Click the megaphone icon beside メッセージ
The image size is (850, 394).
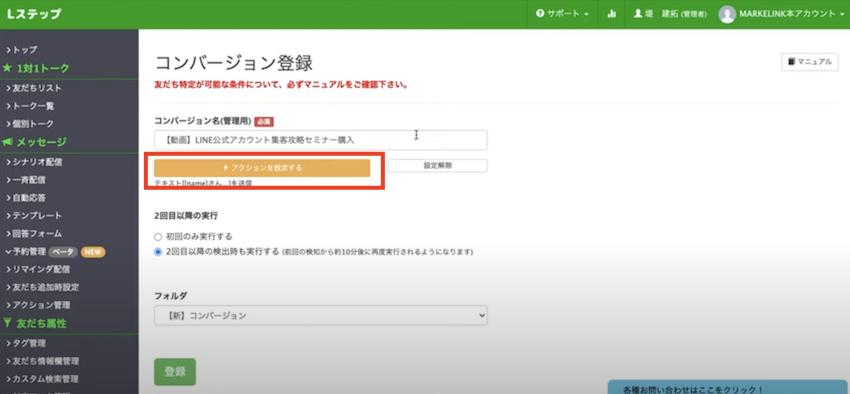[8, 142]
